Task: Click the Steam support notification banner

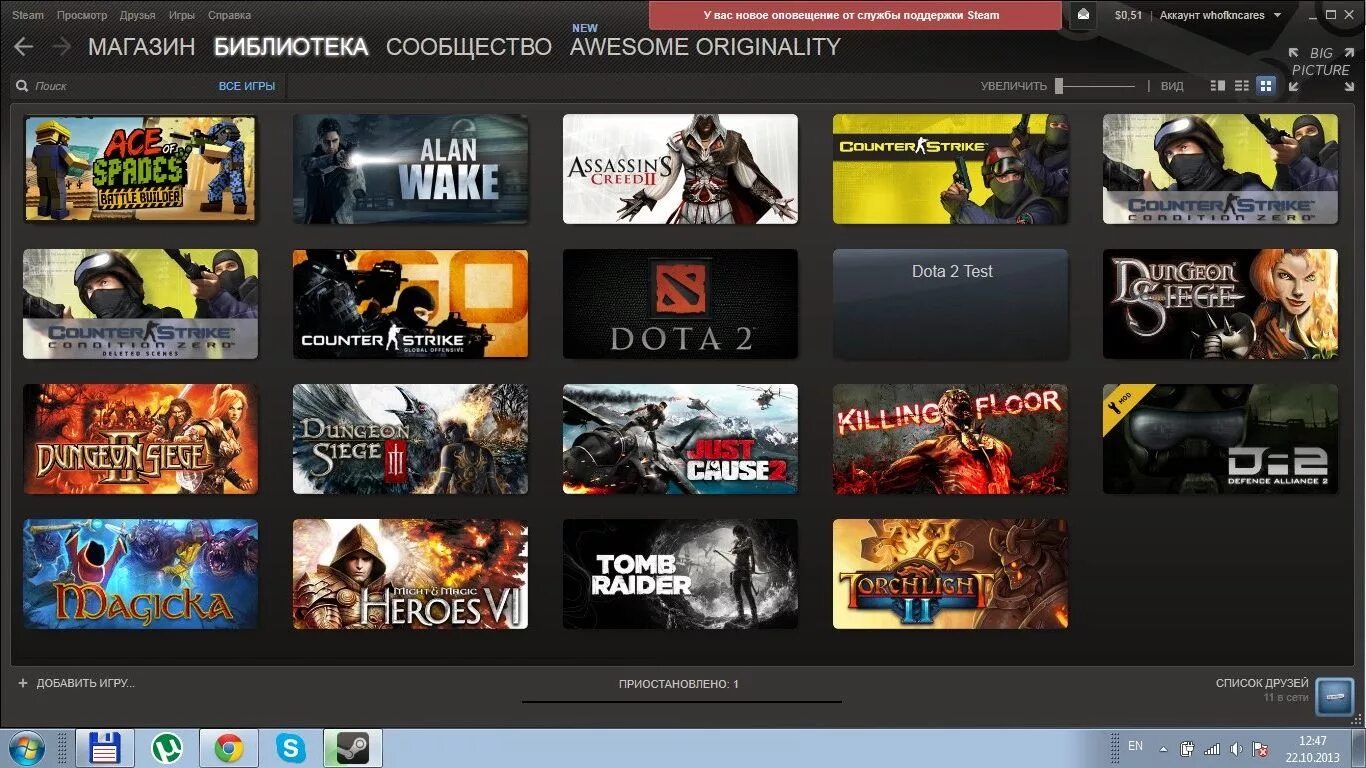Action: (x=855, y=15)
